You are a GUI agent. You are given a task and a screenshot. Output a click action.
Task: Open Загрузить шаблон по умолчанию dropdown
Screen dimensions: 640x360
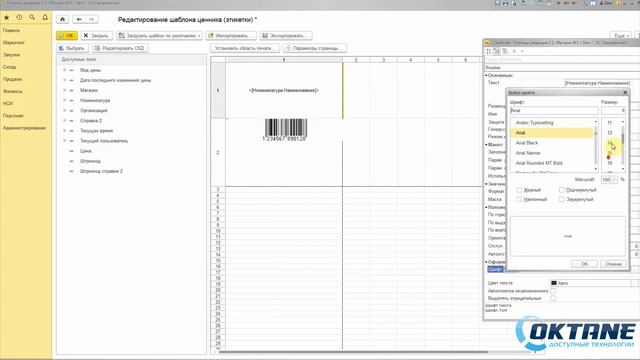pos(159,36)
